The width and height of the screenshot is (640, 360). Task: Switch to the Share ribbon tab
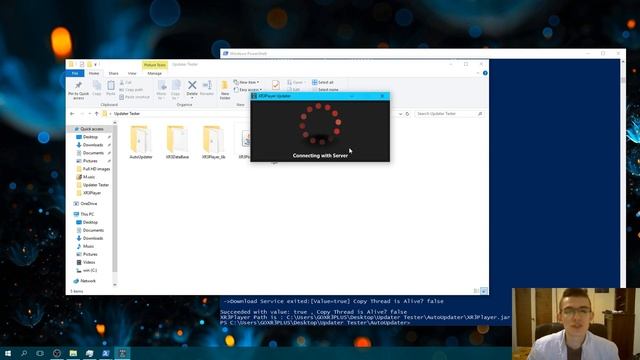(113, 73)
